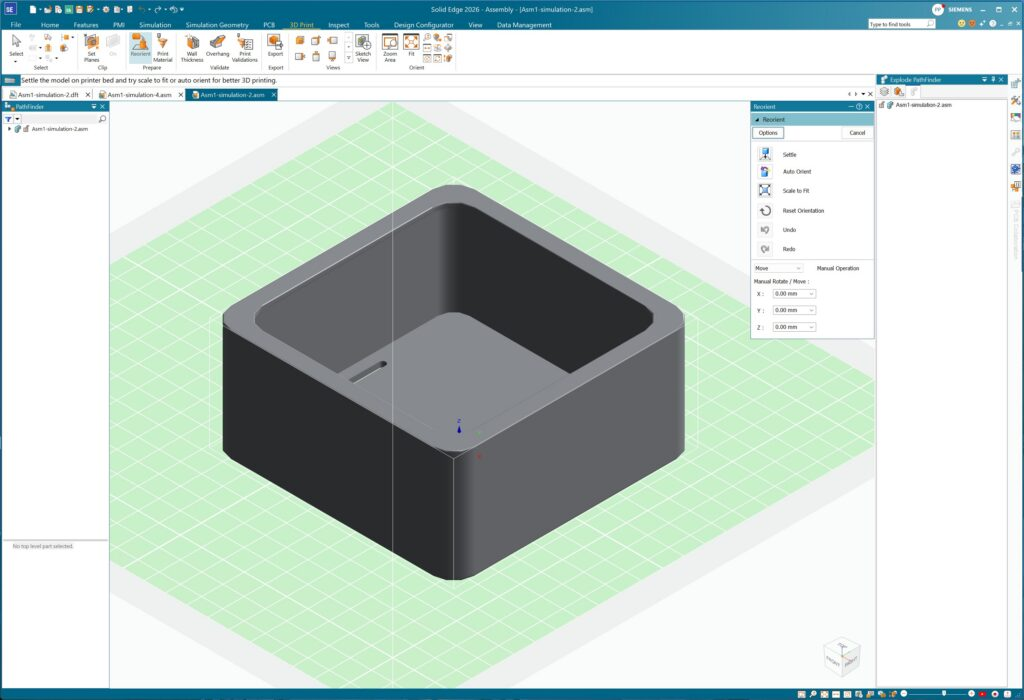Click the Redo icon in Reorient panel
1024x700 pixels.
pyautogui.click(x=765, y=249)
